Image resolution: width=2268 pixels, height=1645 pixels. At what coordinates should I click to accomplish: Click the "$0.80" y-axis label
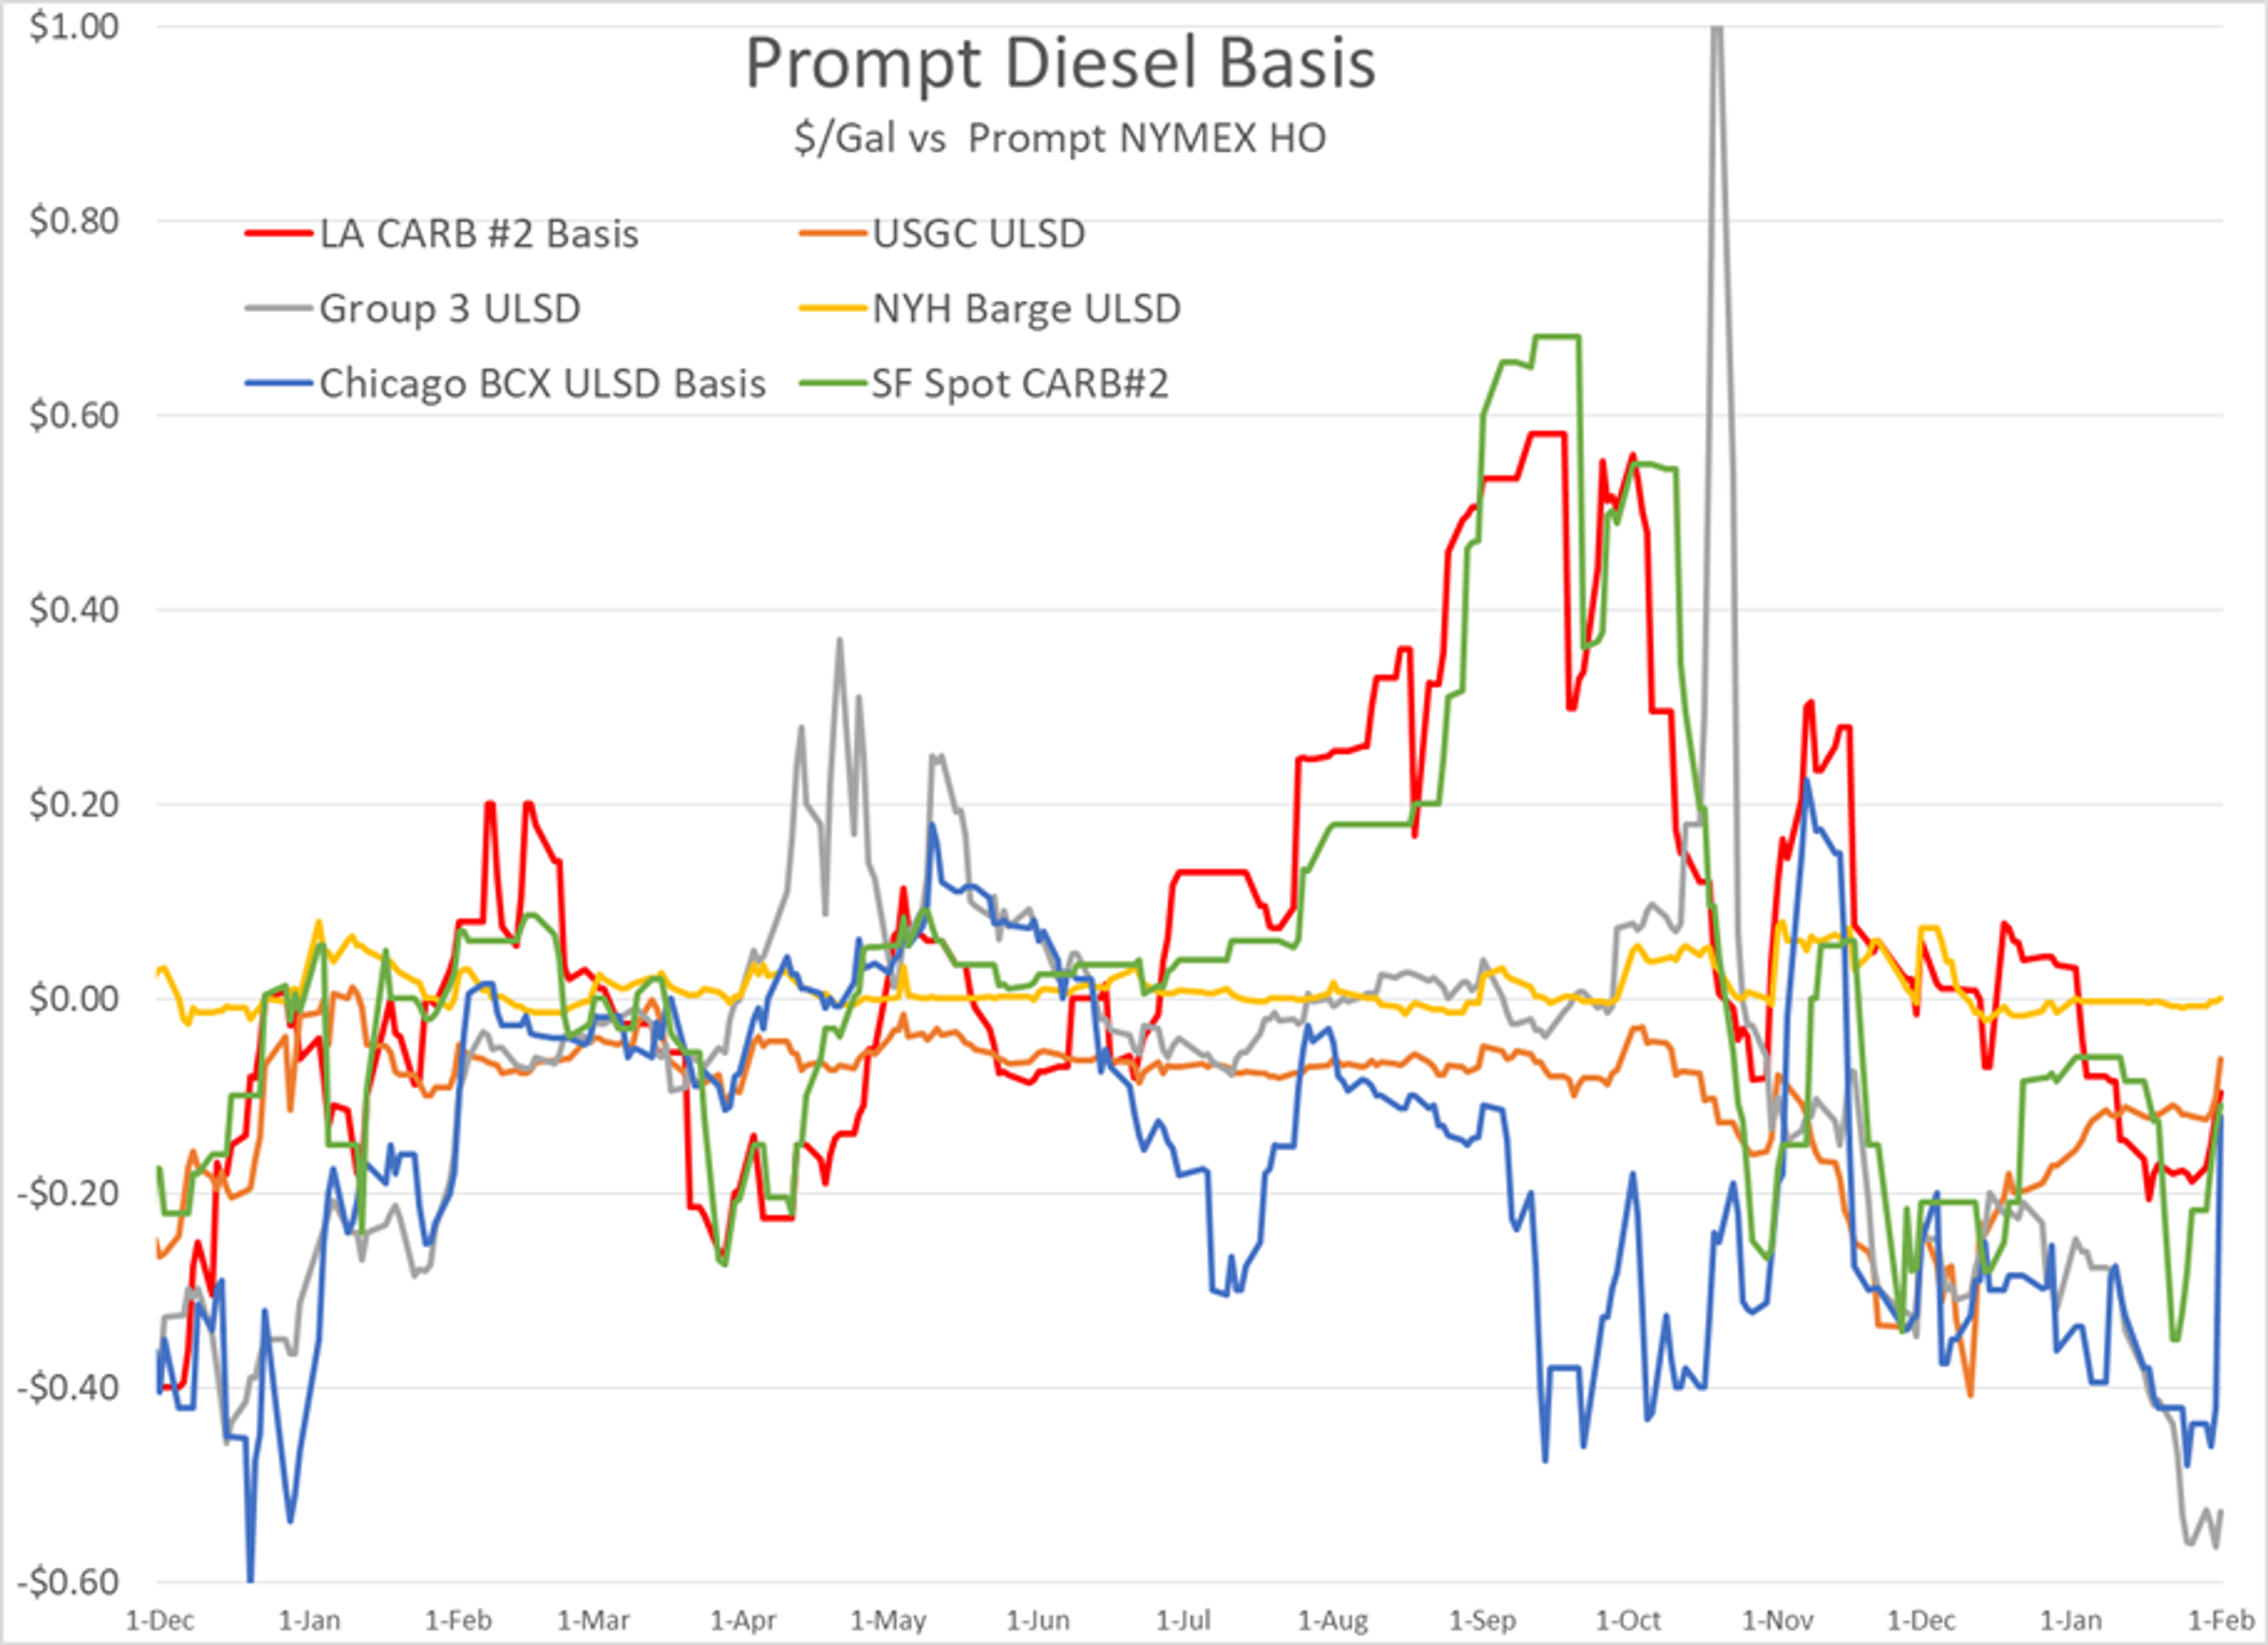74,221
